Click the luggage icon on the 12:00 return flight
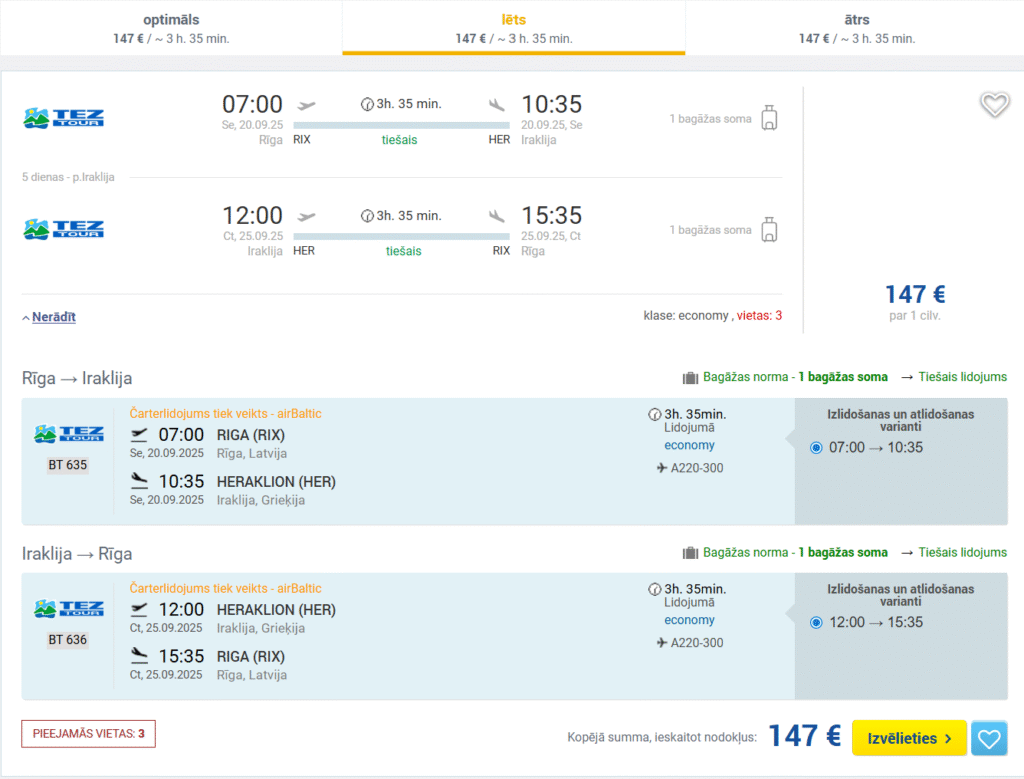This screenshot has width=1024, height=779. coord(769,230)
